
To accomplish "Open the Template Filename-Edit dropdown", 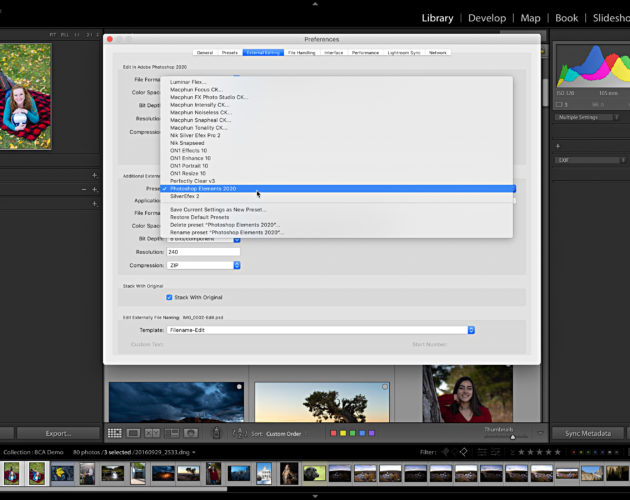I will 321,330.
